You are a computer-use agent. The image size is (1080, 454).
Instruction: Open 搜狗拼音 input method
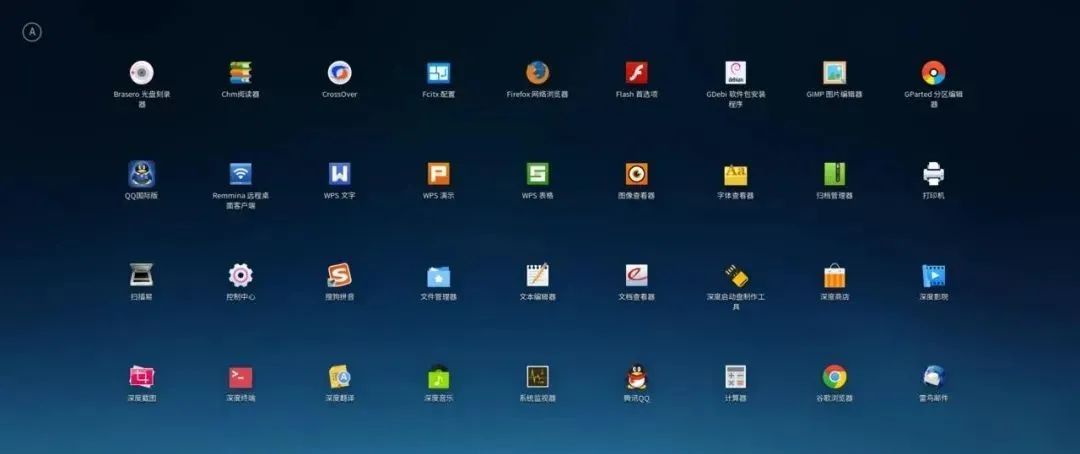pyautogui.click(x=340, y=275)
